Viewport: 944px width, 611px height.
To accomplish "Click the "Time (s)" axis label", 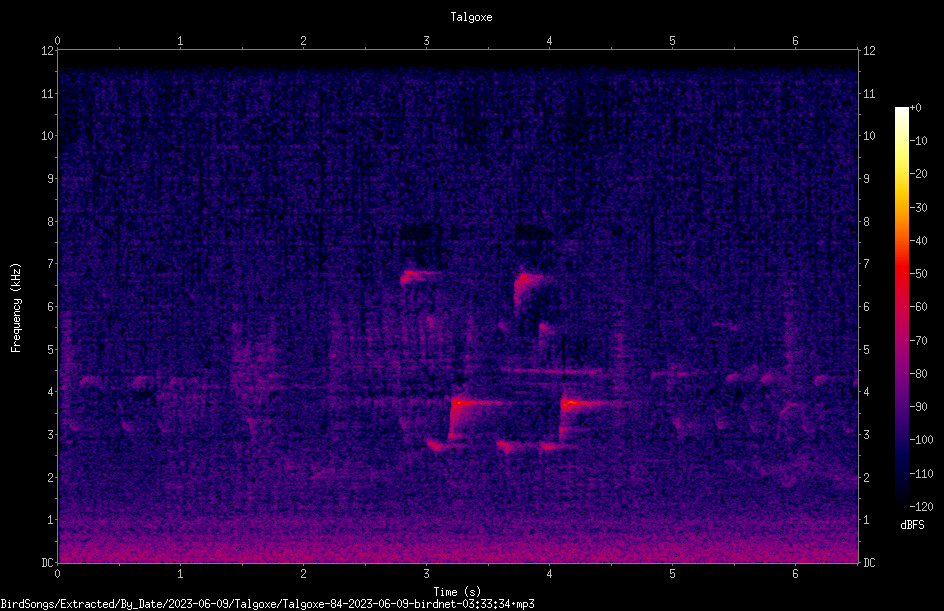I will (457, 592).
